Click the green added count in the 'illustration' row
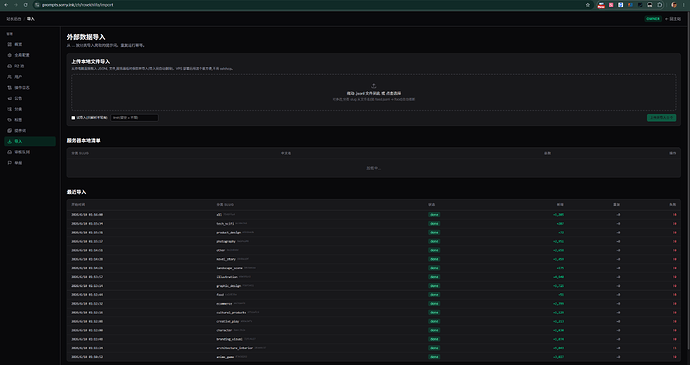Image resolution: width=690 pixels, height=365 pixels. (558, 277)
